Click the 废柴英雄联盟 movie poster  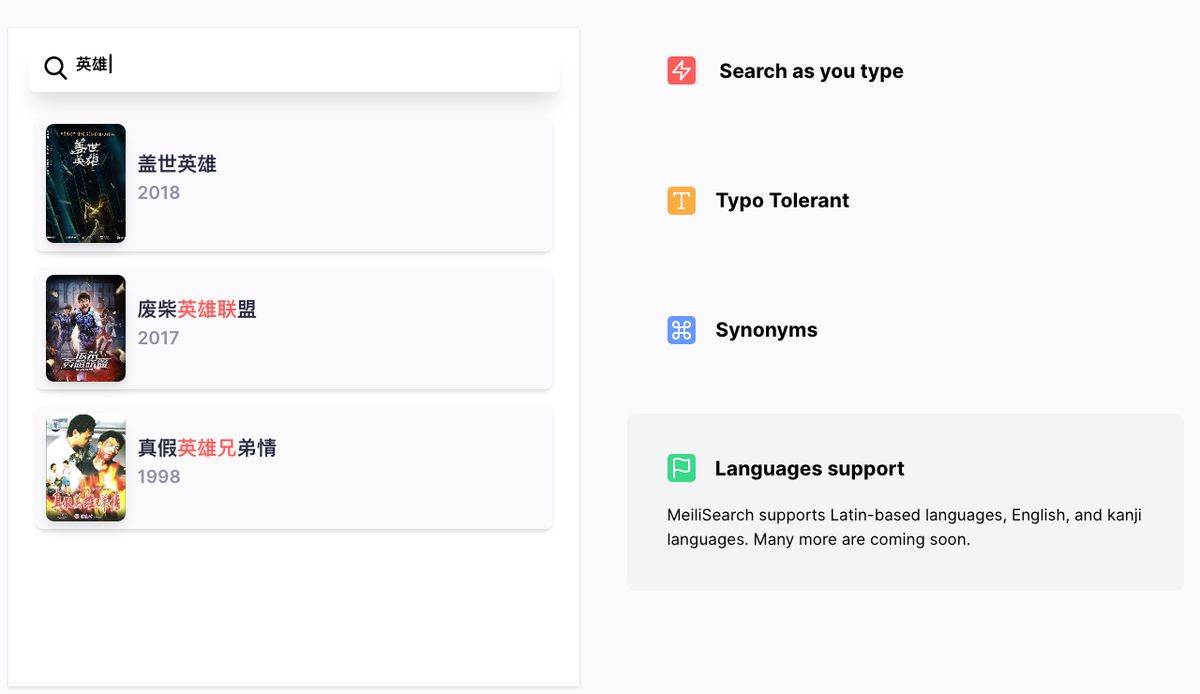85,328
